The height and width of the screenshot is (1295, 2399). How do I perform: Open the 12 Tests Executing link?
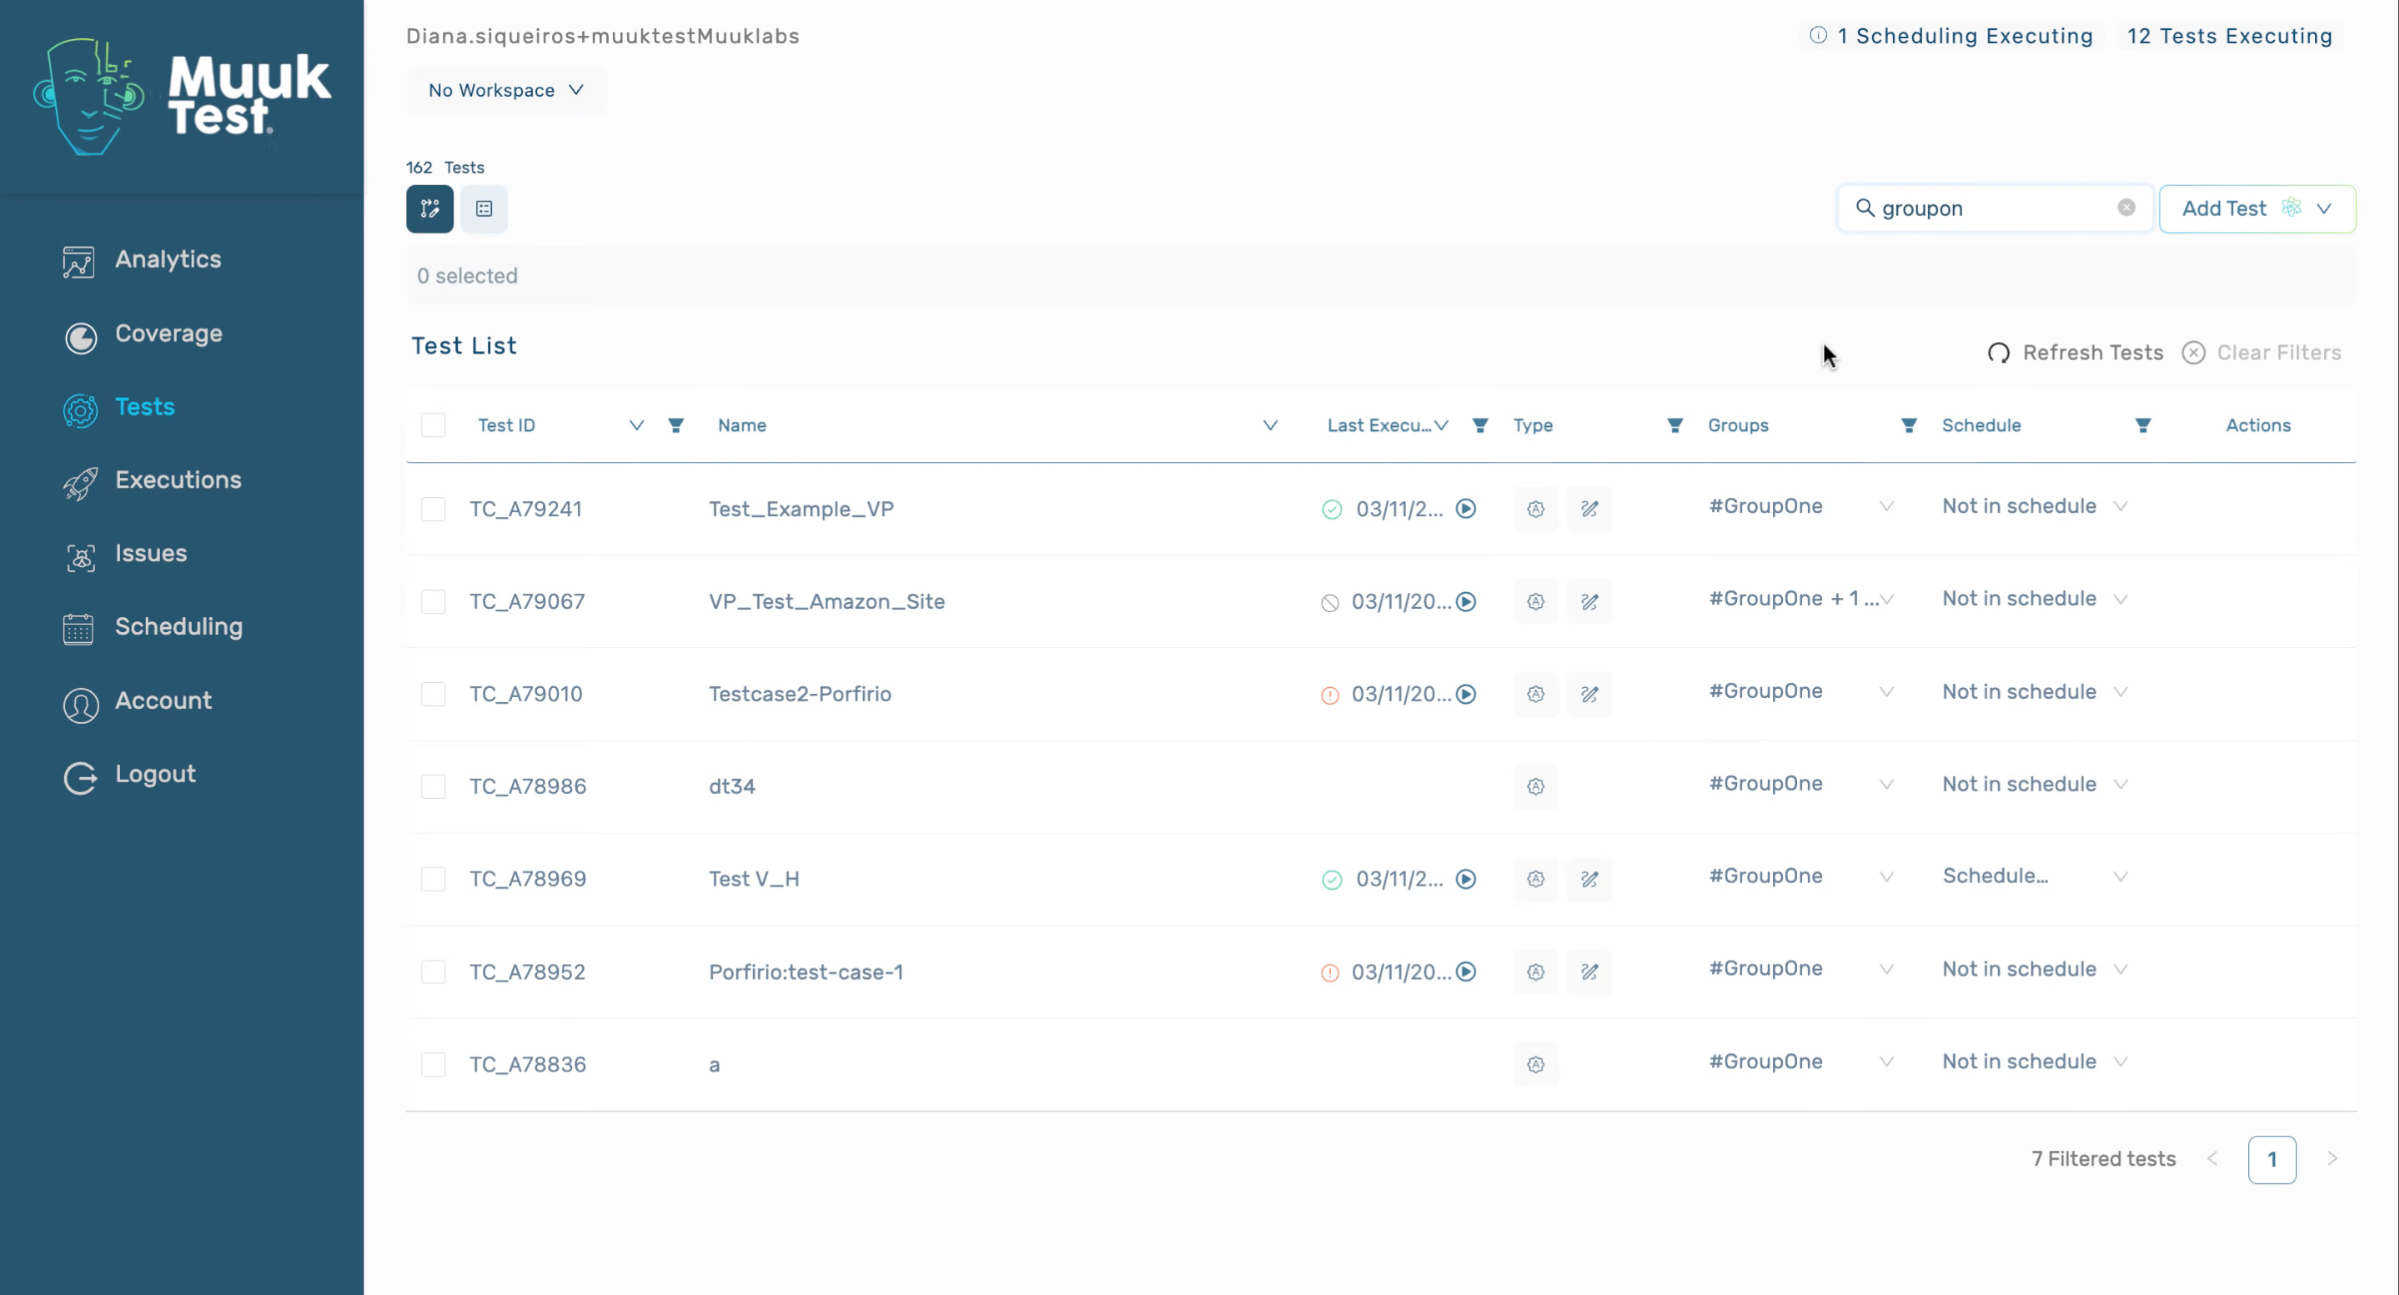tap(2230, 36)
